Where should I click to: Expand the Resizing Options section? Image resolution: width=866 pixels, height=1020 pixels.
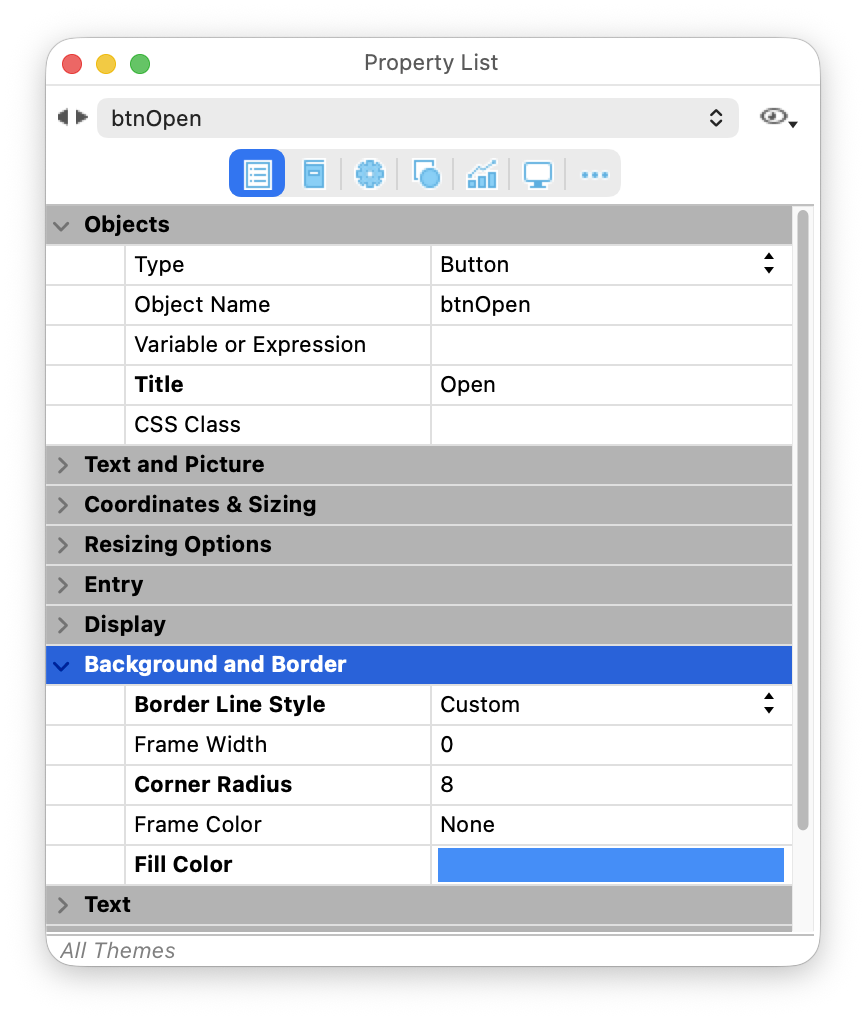[x=62, y=545]
